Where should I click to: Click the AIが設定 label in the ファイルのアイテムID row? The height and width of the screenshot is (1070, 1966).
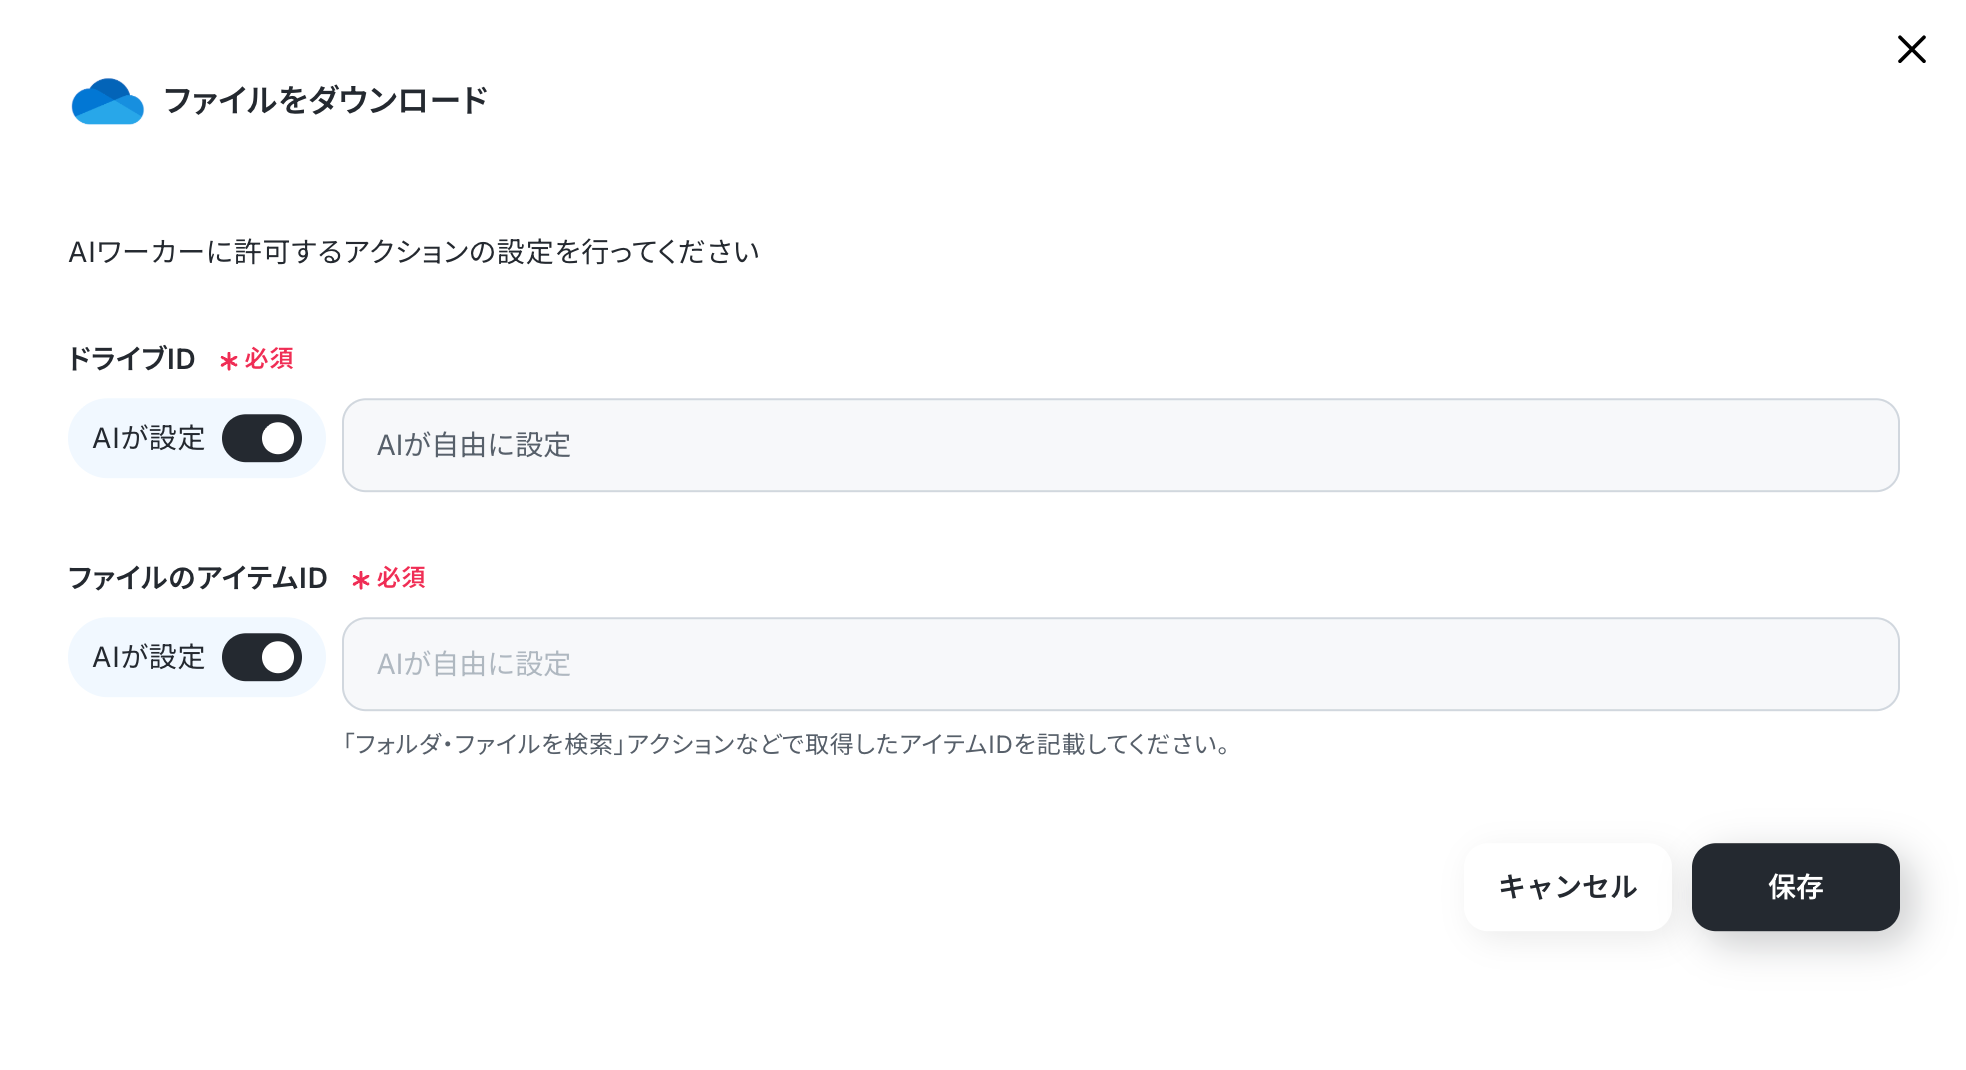pos(148,657)
